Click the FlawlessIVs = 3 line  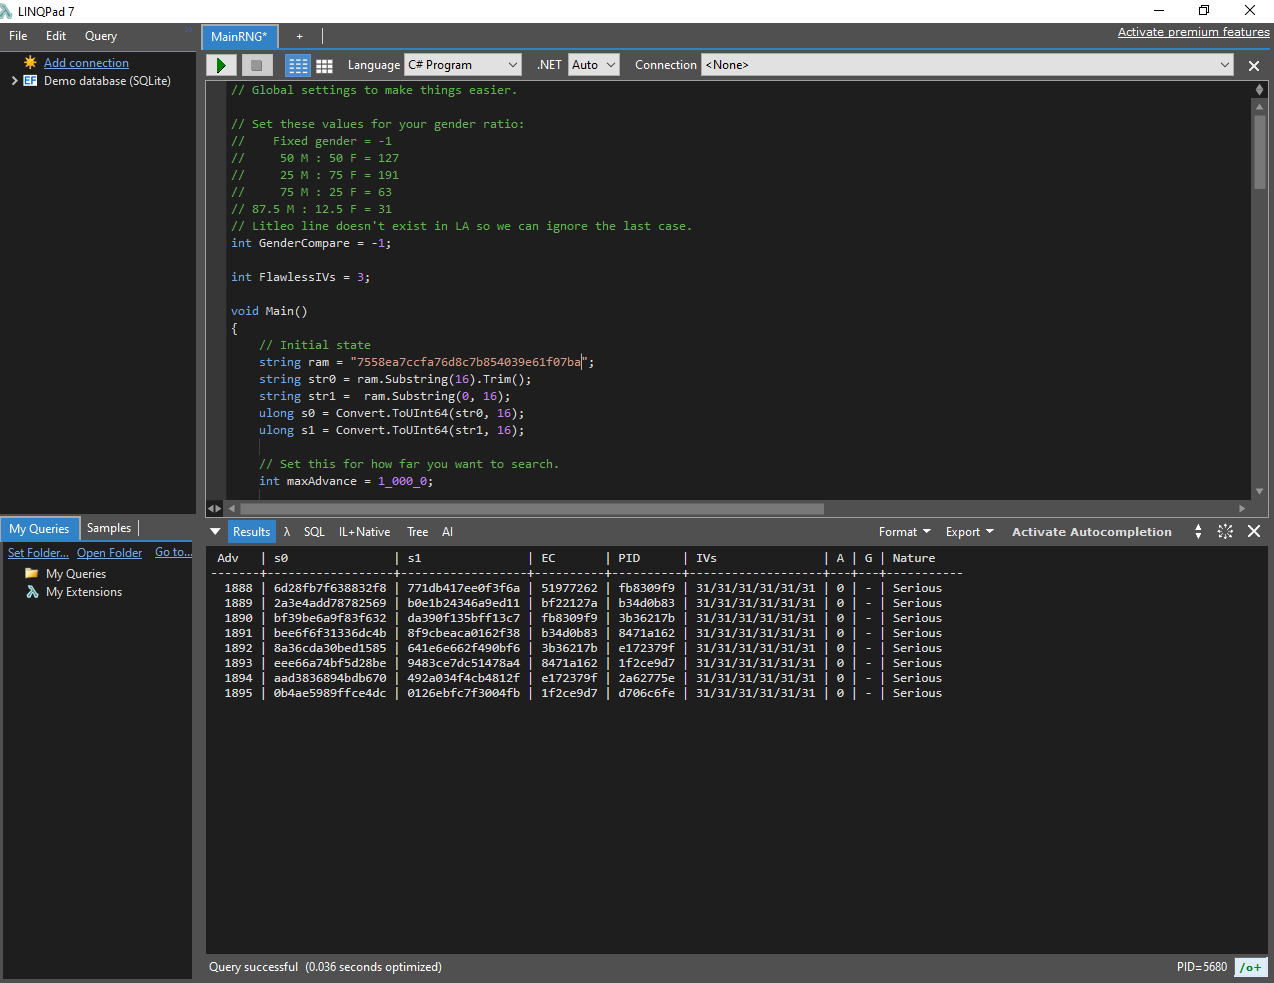tap(301, 277)
